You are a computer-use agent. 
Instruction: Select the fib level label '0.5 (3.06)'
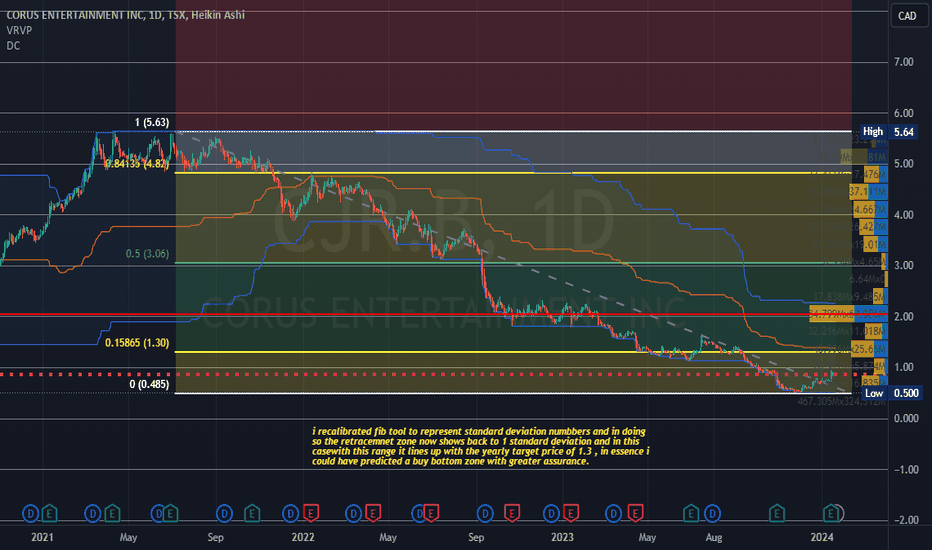147,254
